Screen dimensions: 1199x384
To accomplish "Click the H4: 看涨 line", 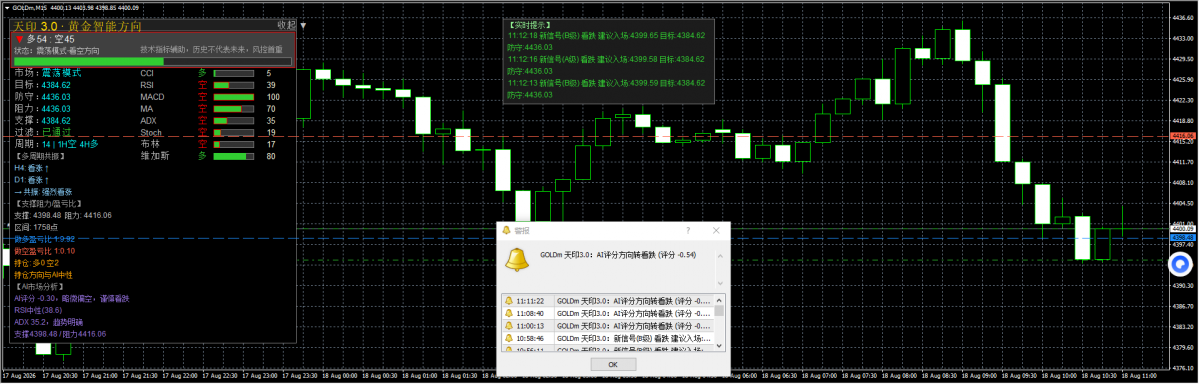I will (x=32, y=167).
